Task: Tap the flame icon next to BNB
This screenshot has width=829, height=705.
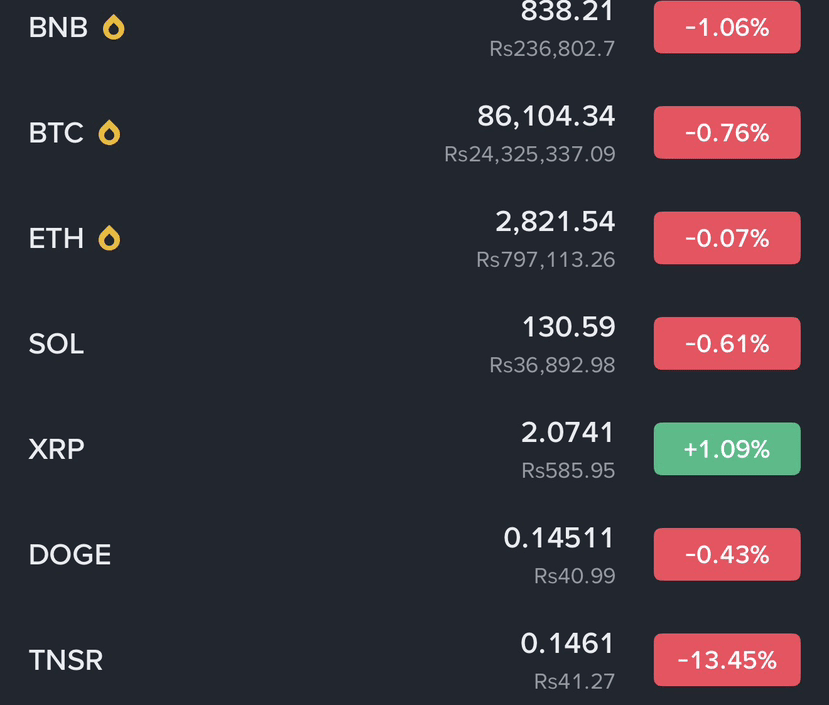Action: coord(114,27)
